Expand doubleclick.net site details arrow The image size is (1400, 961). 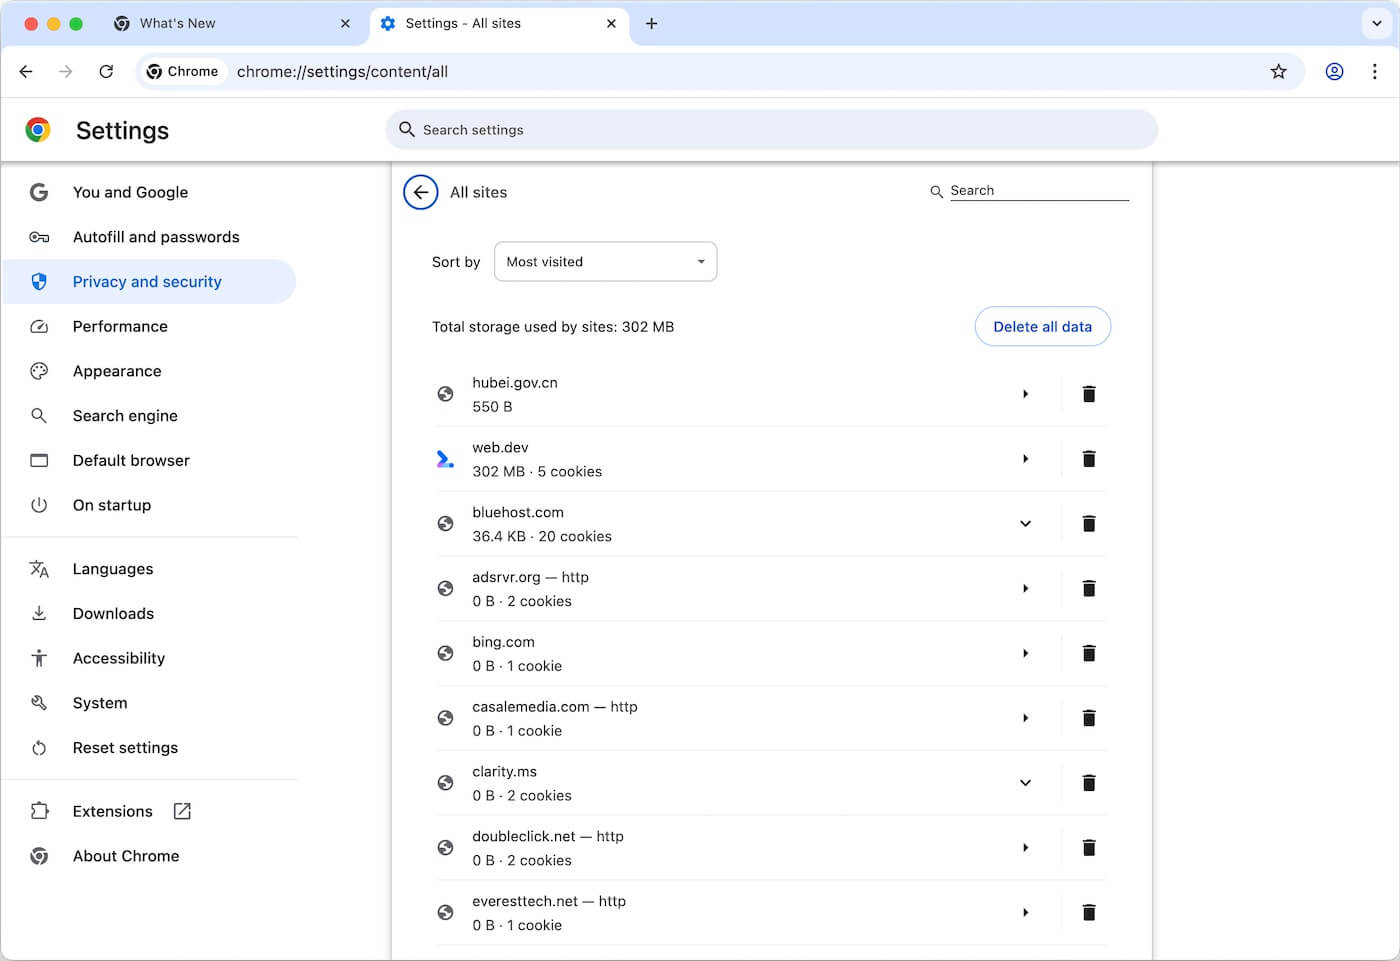pos(1025,848)
